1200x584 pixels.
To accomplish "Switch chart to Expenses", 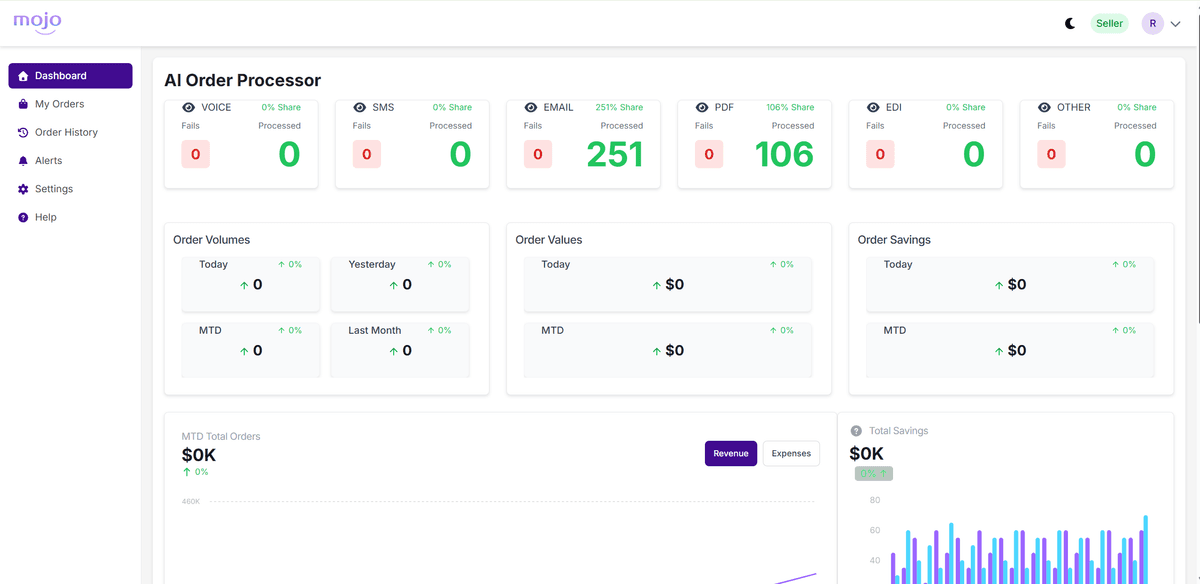I will tap(791, 453).
